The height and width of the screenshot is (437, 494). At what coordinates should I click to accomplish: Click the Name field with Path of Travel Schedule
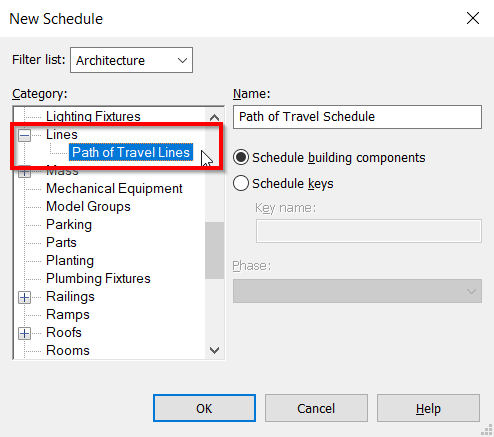click(x=357, y=117)
